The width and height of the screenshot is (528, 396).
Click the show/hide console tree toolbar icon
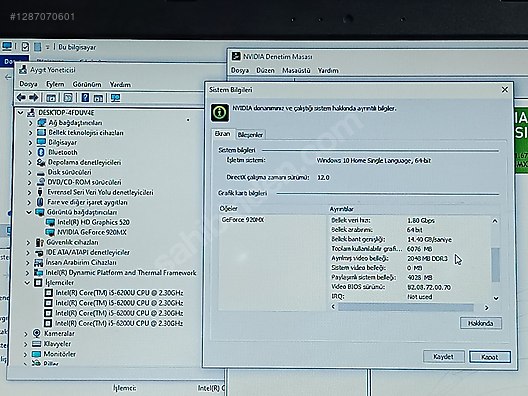[51, 98]
